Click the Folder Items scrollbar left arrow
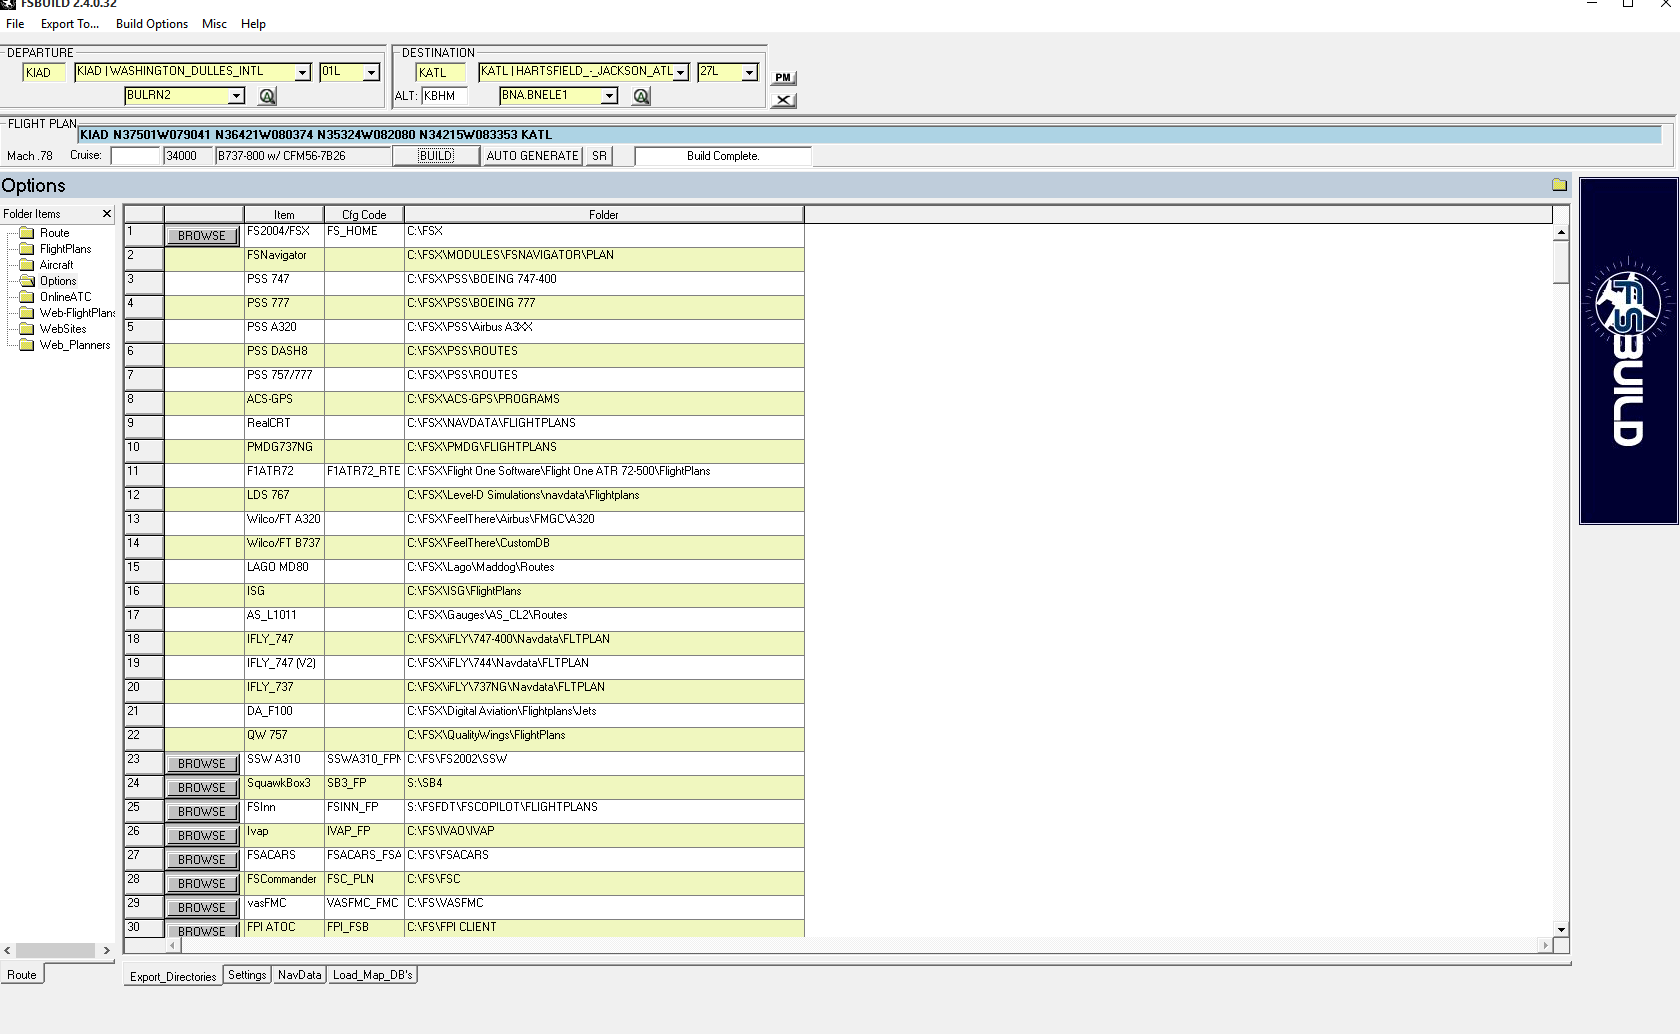 (x=8, y=951)
